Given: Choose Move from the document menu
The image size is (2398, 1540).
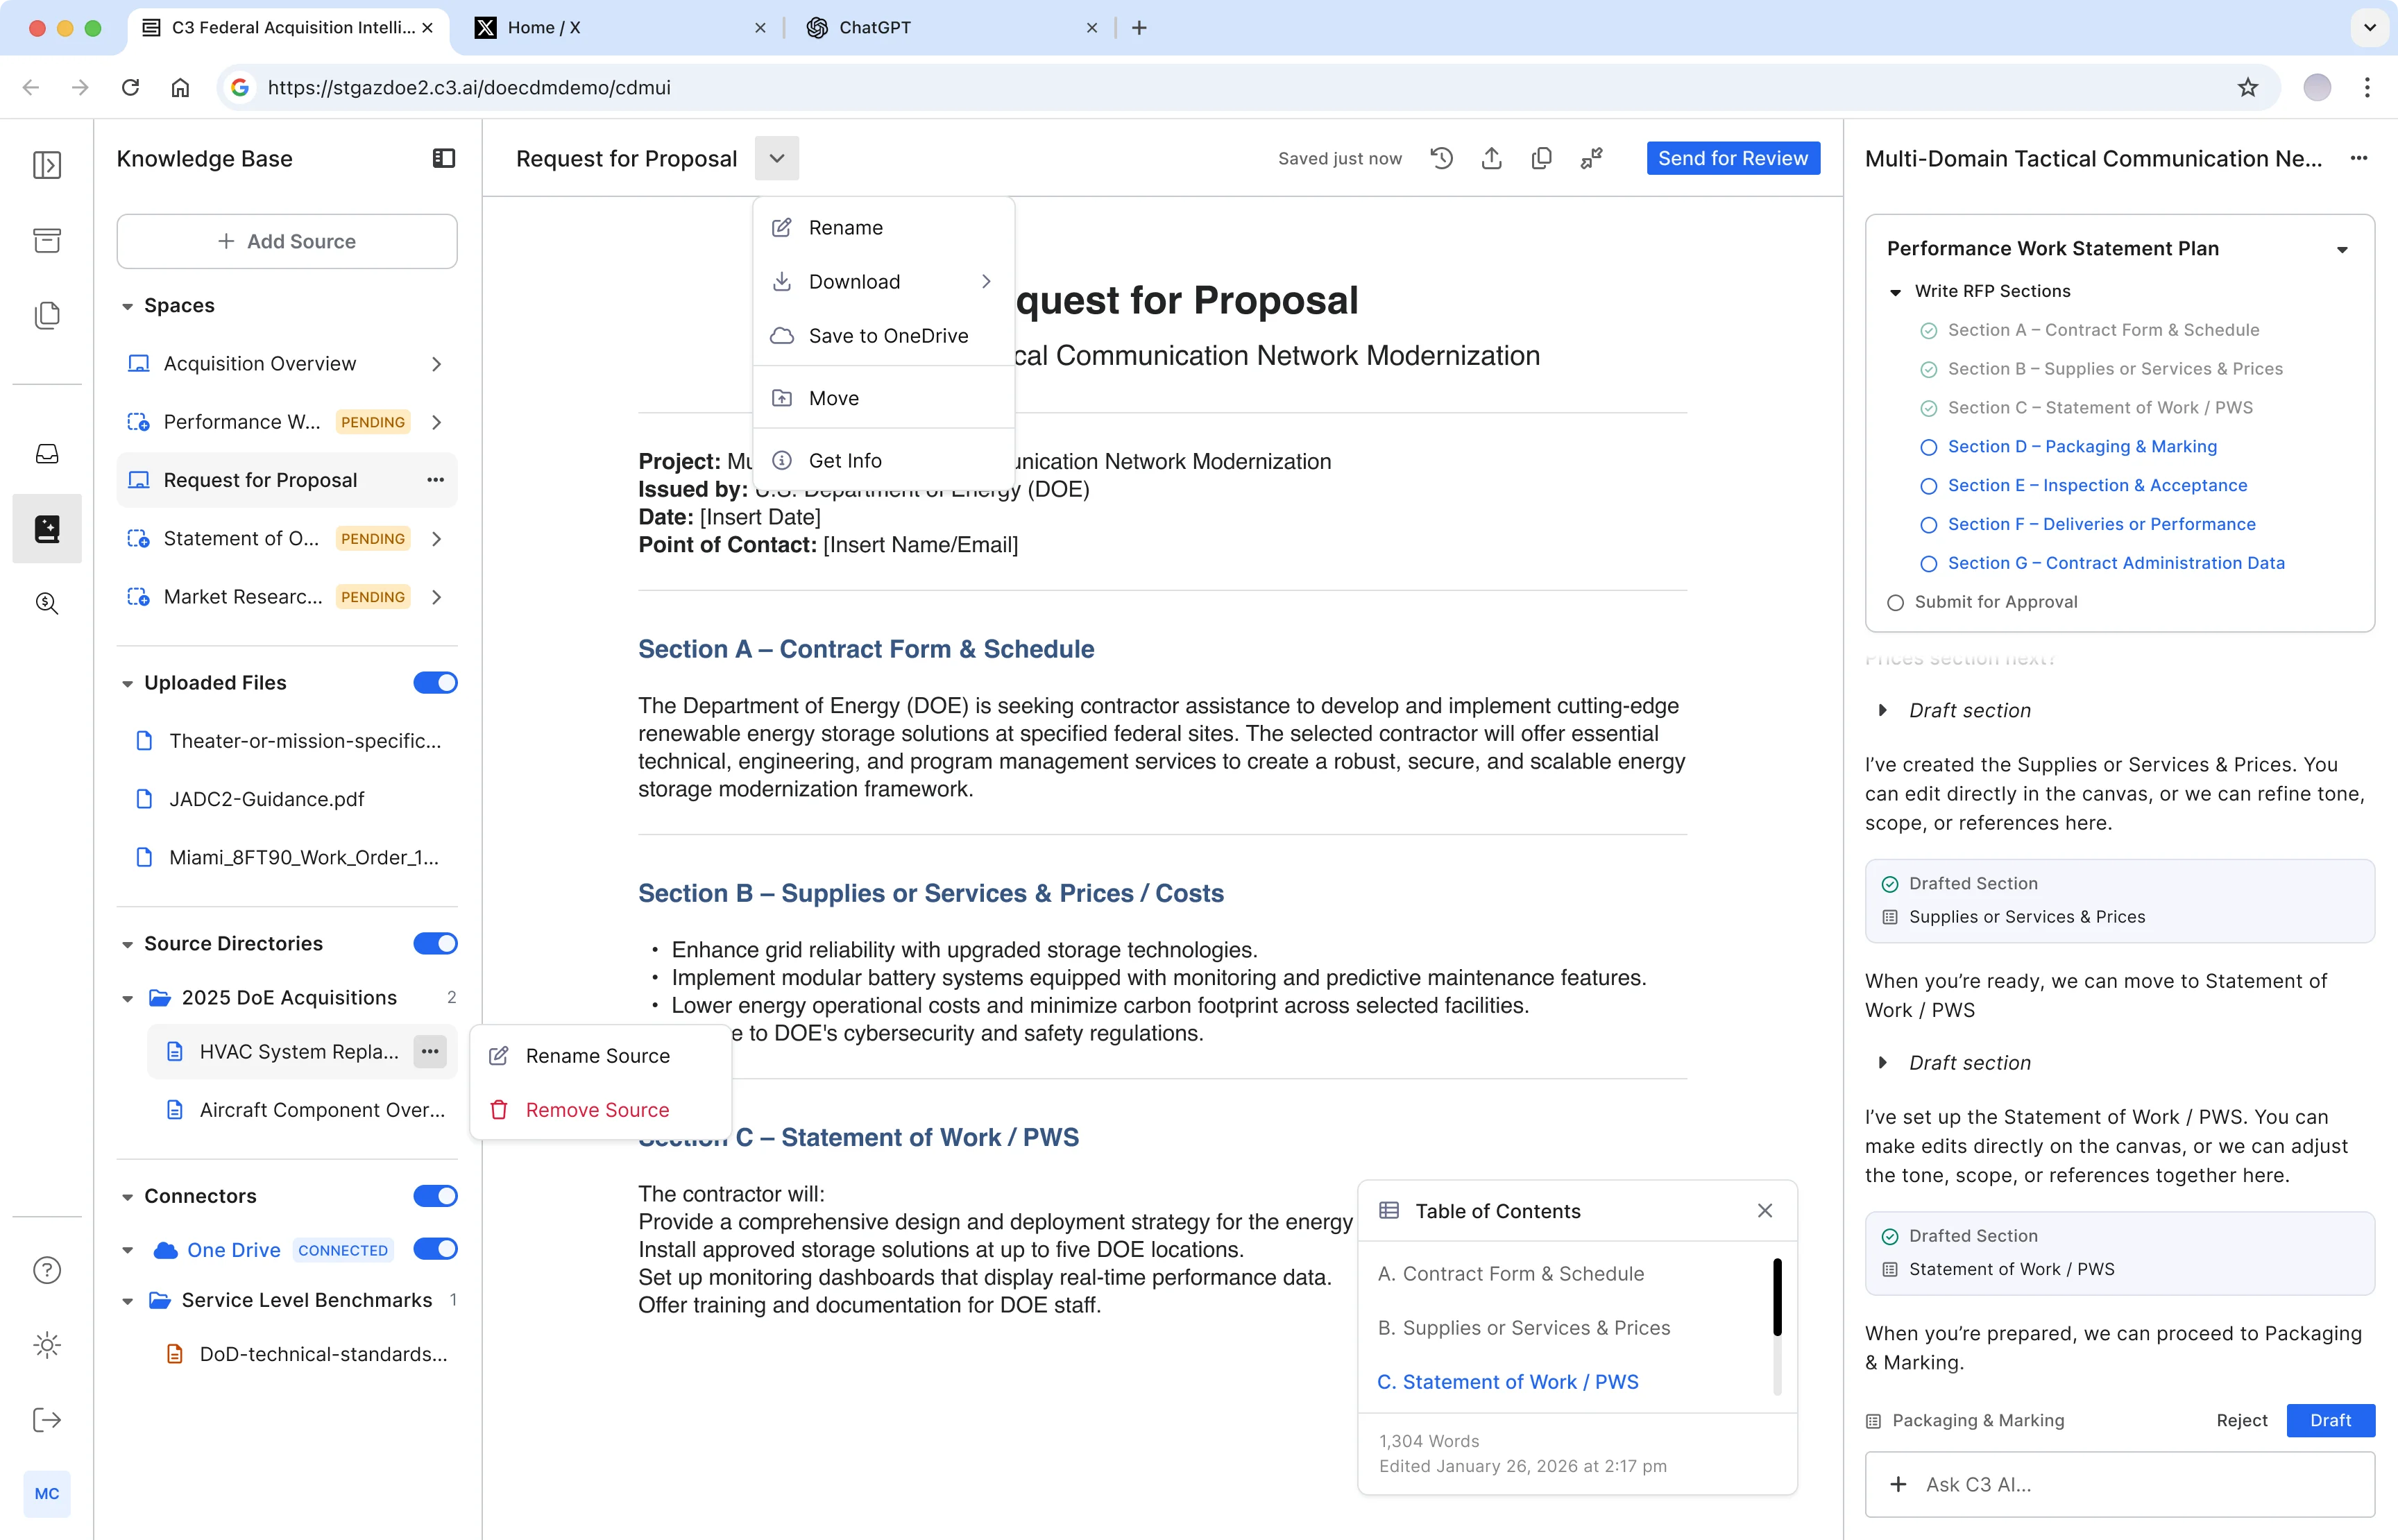Looking at the screenshot, I should [884, 398].
